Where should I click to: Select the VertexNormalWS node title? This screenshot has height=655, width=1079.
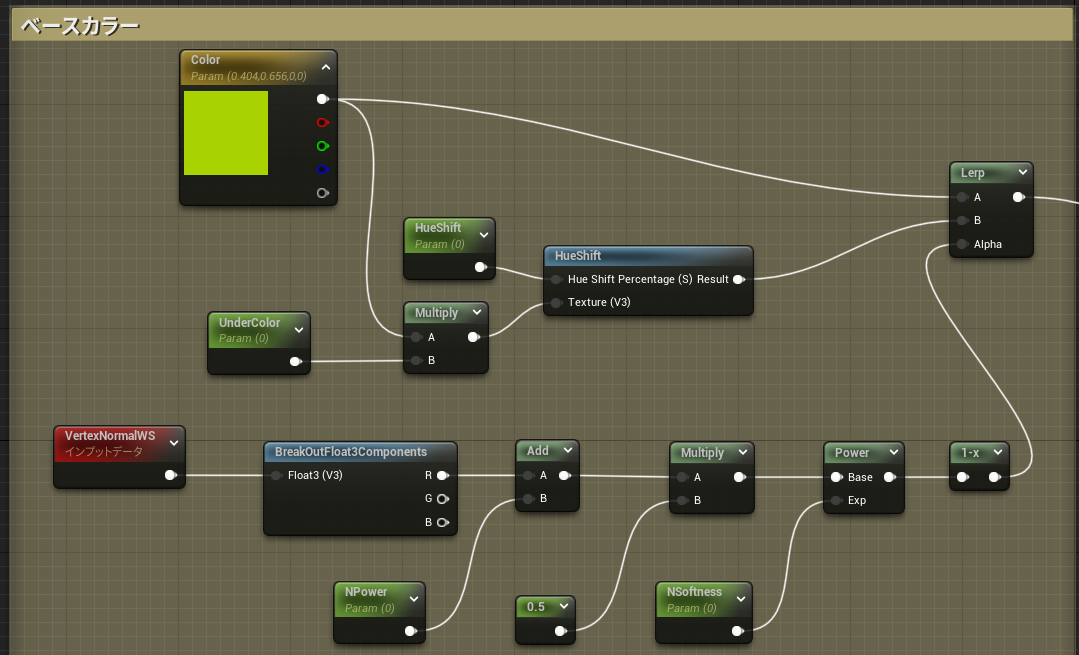click(110, 436)
